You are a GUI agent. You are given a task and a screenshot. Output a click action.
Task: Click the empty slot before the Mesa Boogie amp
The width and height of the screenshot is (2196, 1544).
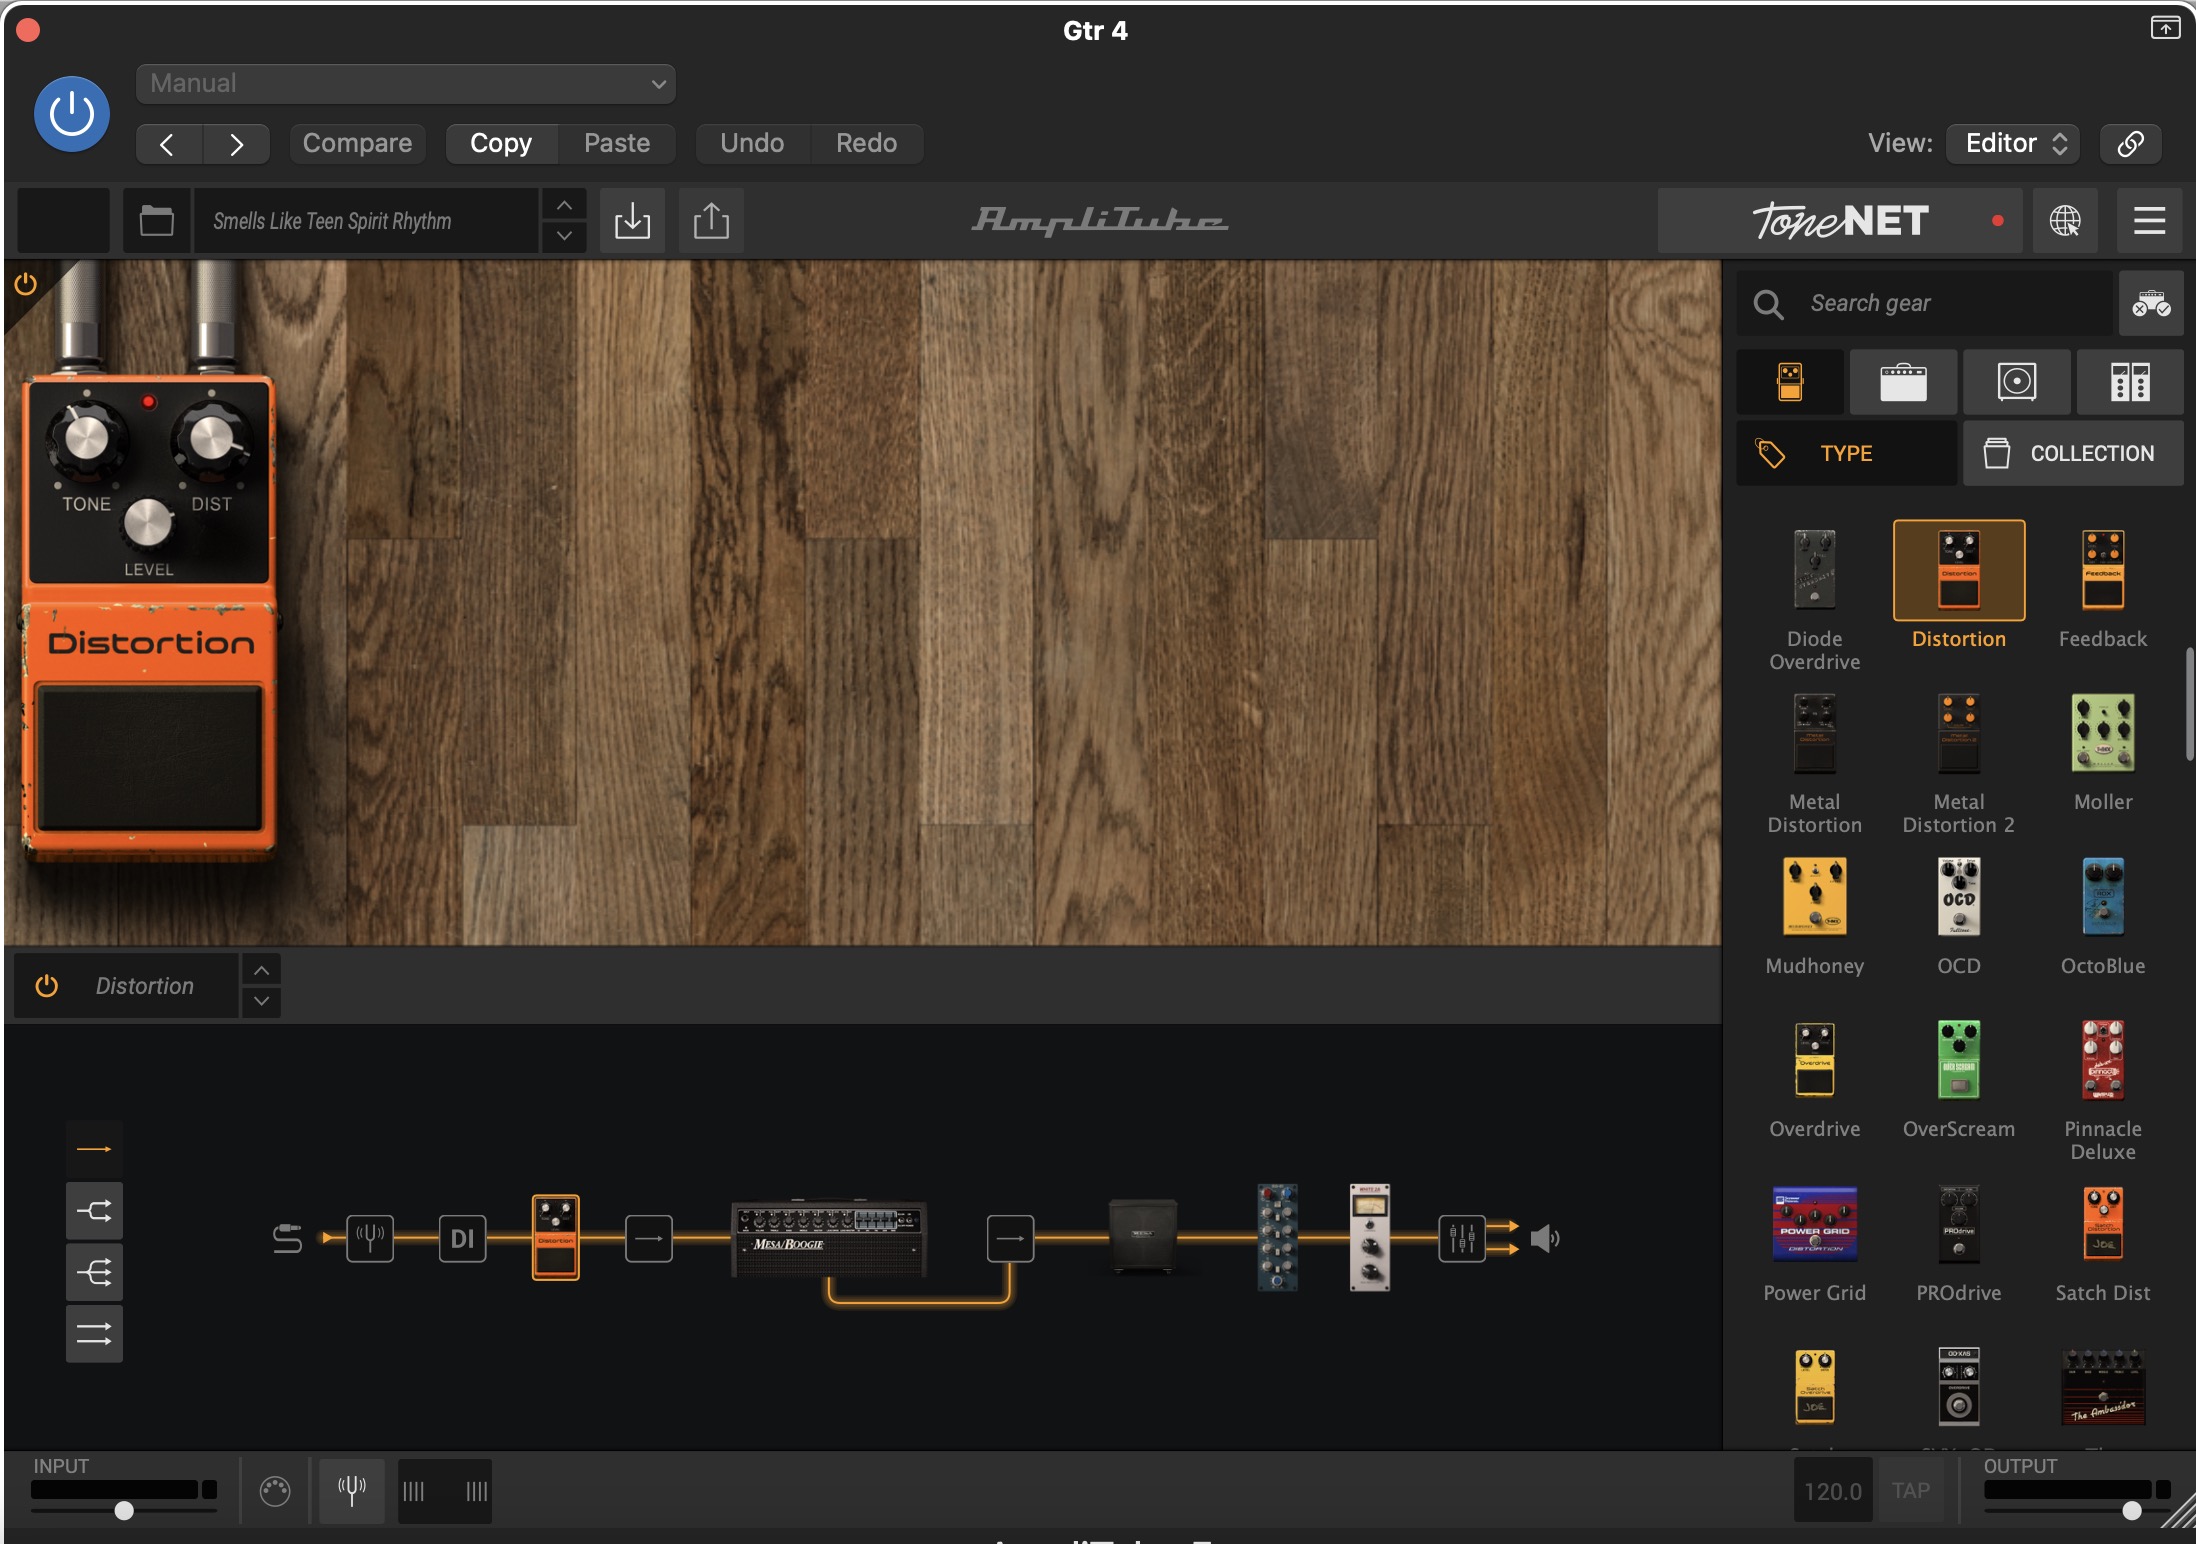649,1239
